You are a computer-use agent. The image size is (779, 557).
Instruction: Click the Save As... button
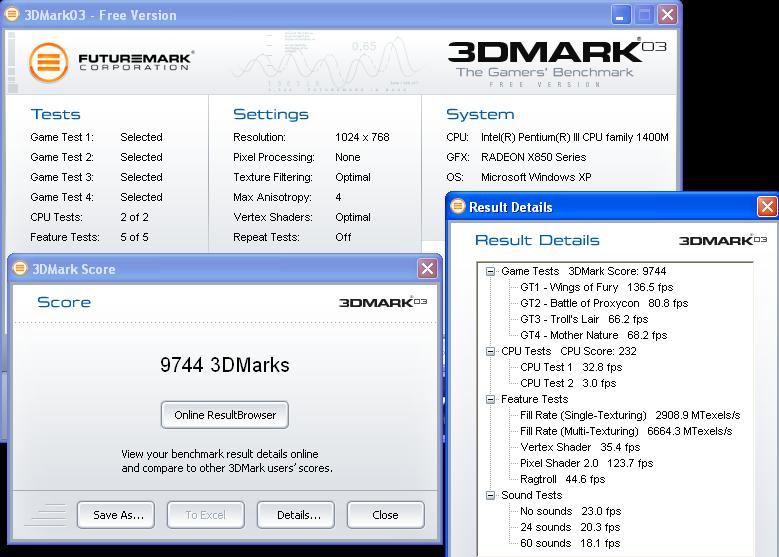[116, 515]
